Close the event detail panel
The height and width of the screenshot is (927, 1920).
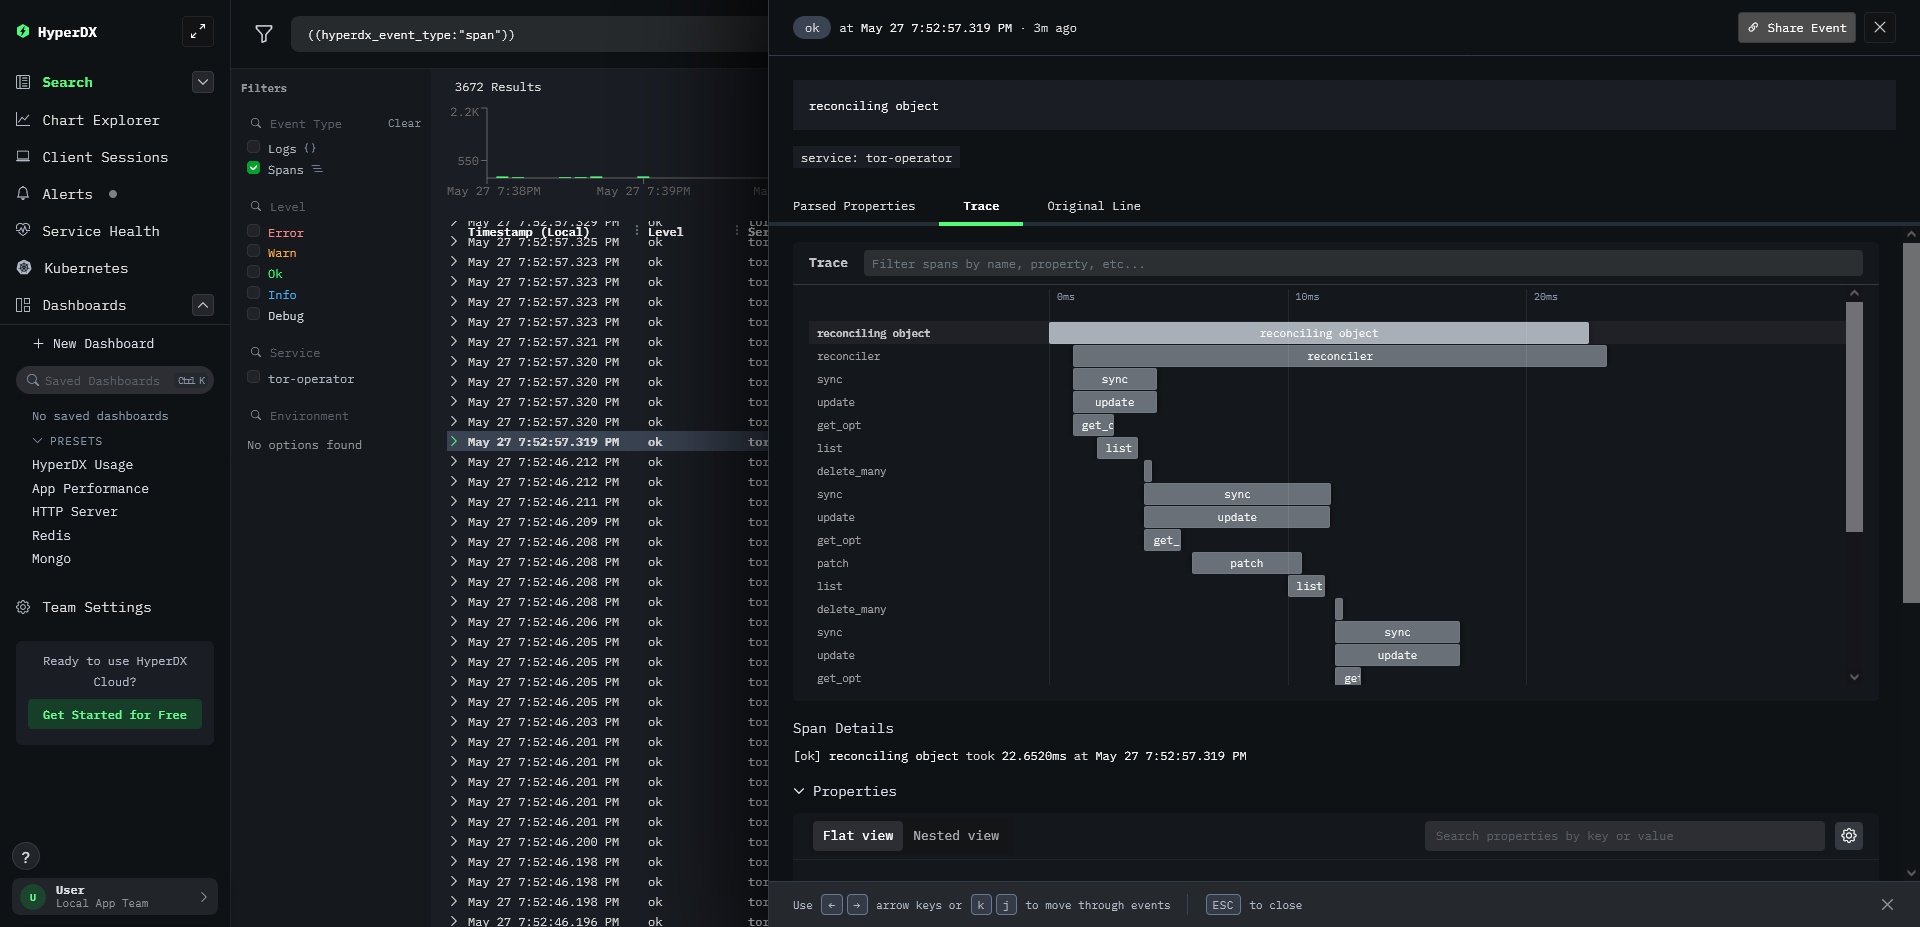1880,28
